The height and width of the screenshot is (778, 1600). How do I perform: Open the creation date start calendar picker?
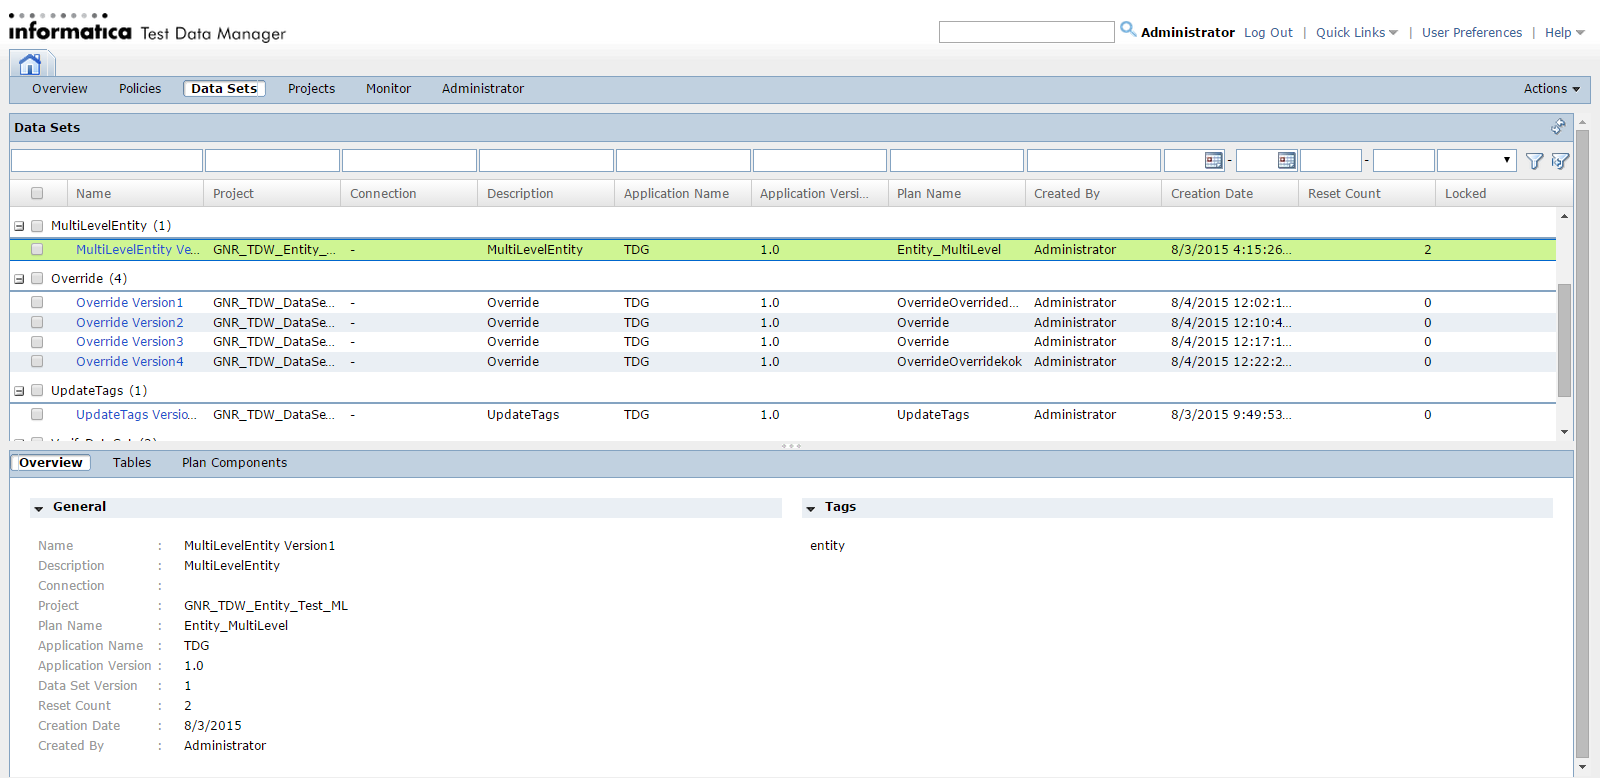point(1214,161)
